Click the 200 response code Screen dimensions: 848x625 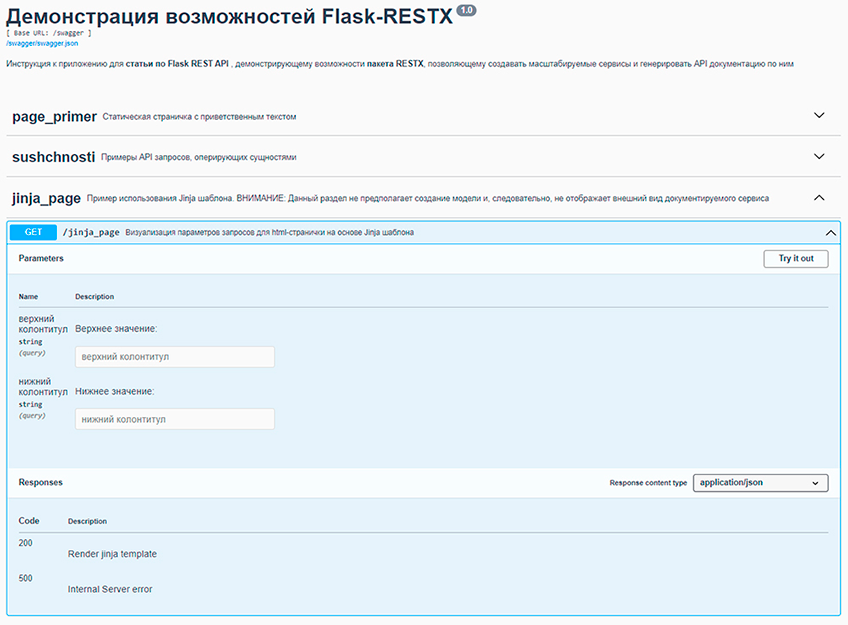[26, 542]
